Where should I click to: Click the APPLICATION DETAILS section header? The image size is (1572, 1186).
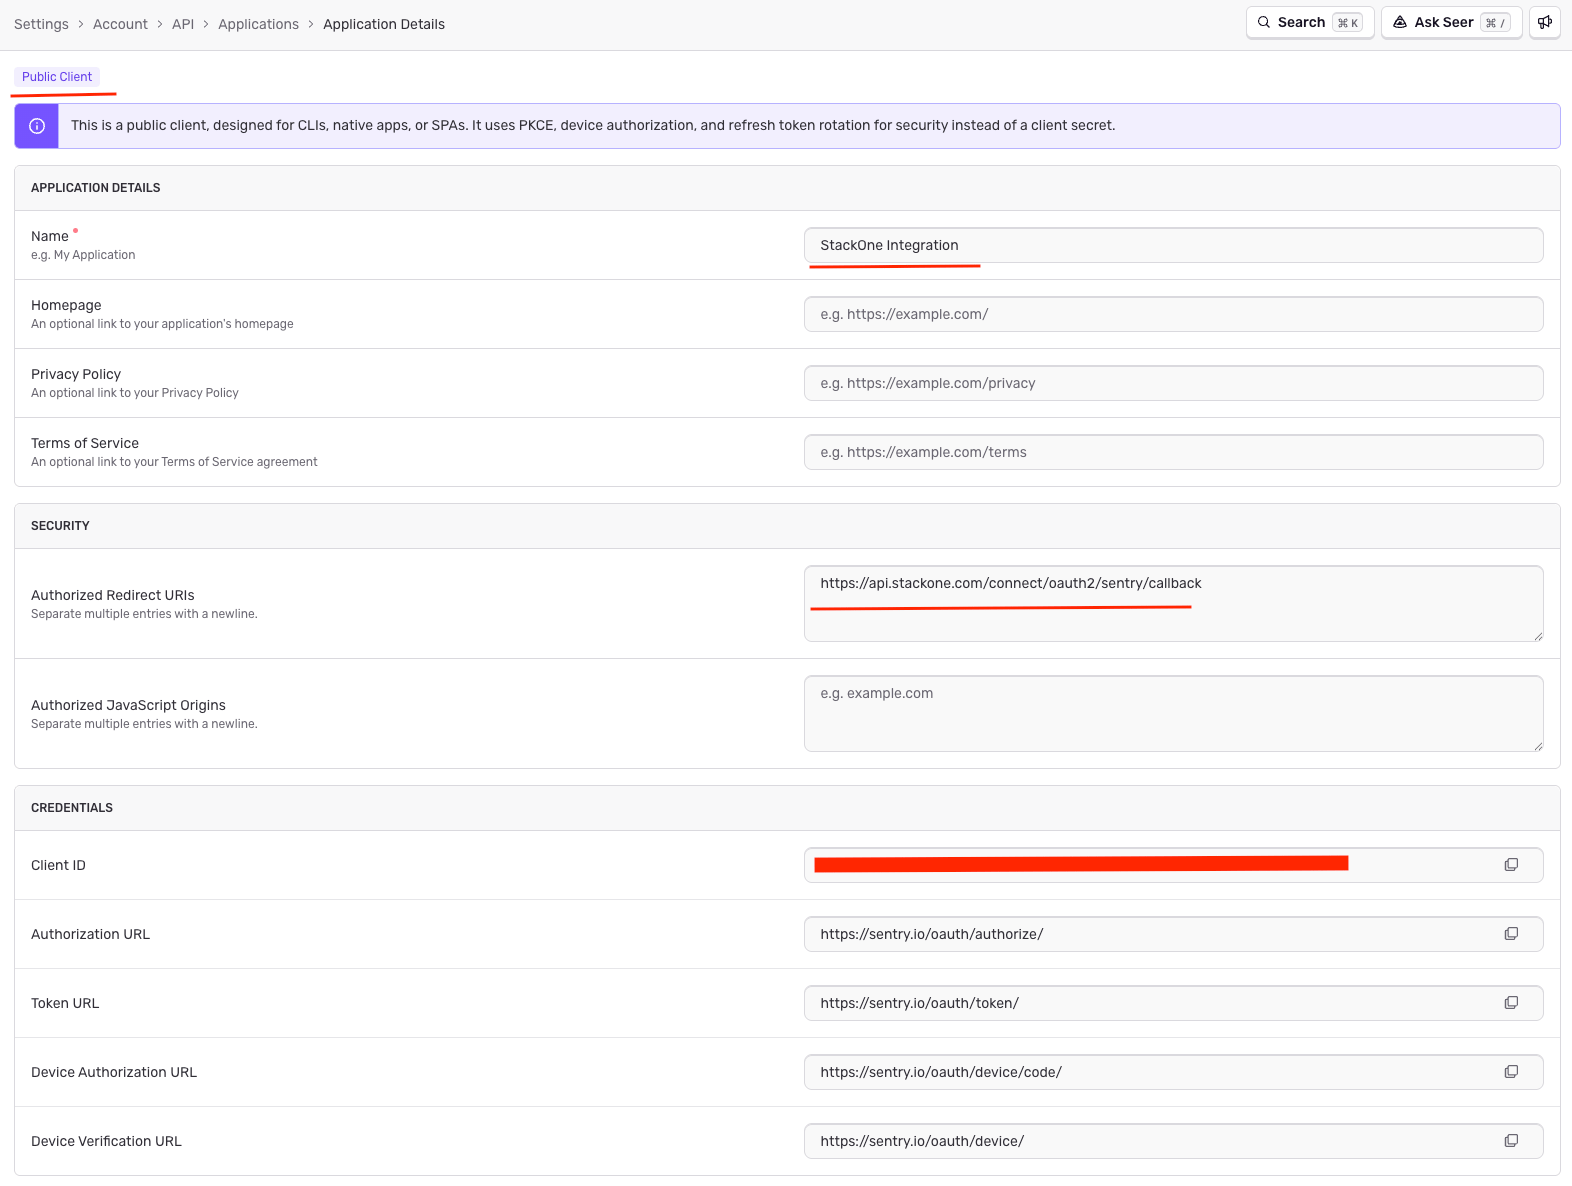(x=96, y=188)
